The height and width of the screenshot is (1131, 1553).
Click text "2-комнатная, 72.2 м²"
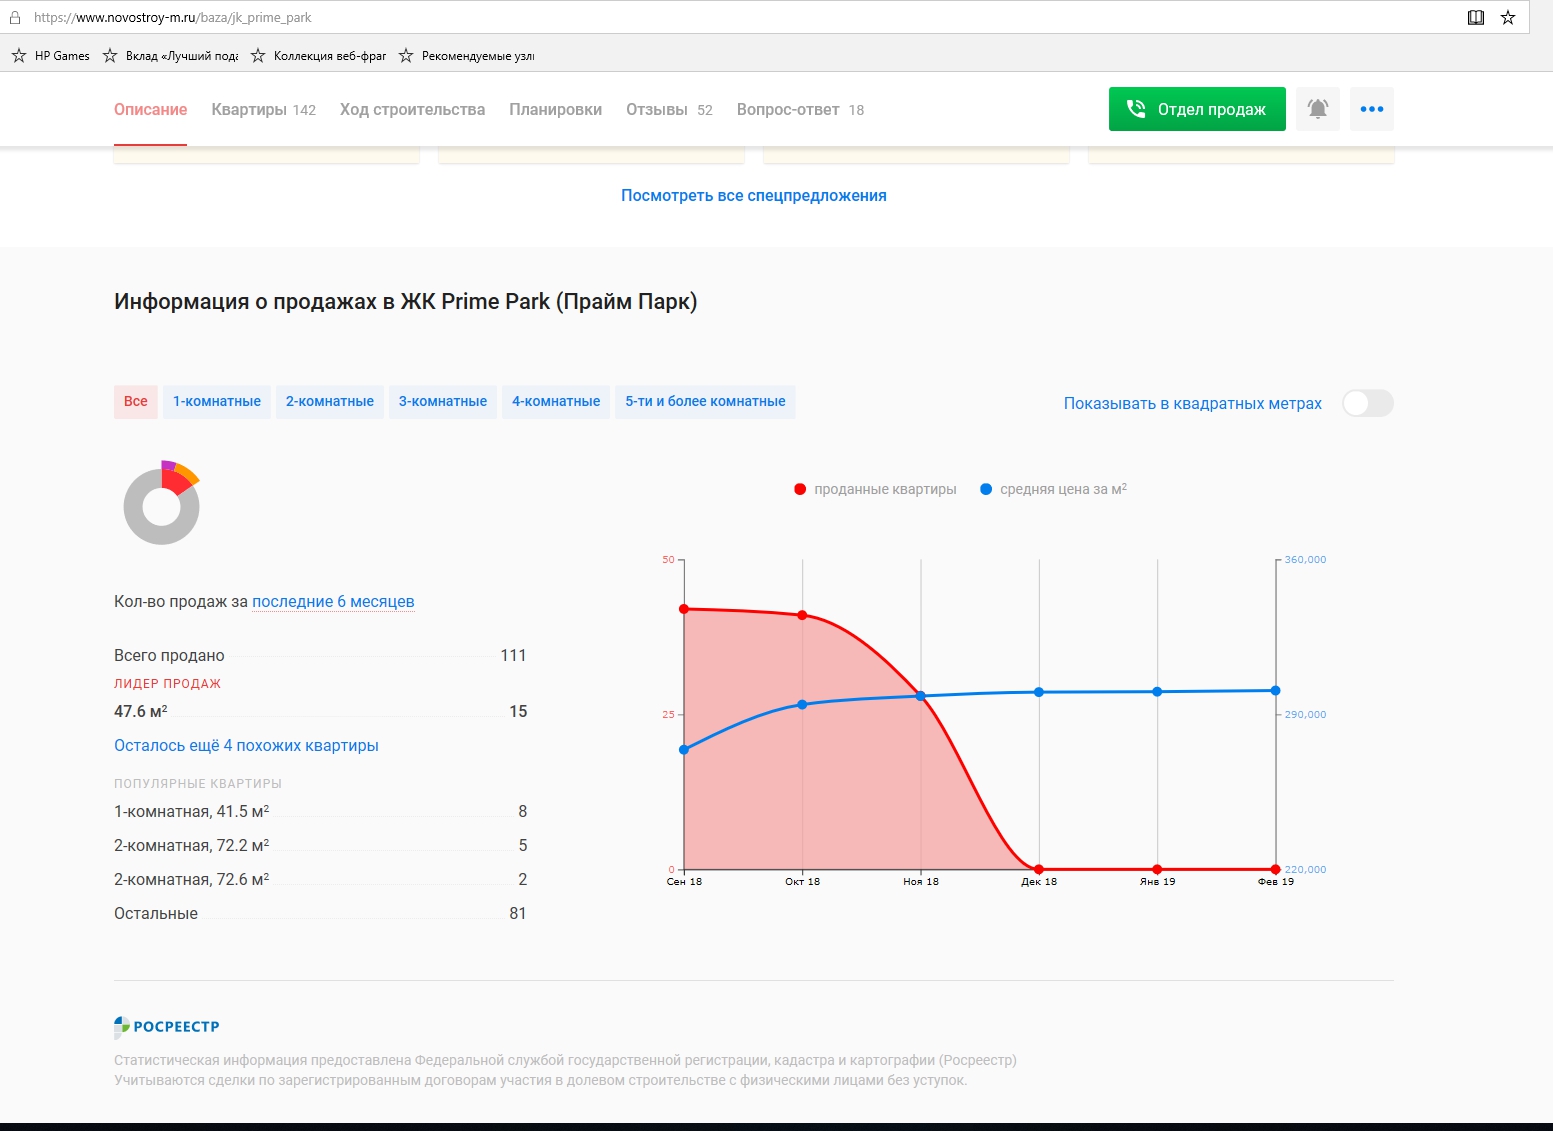[192, 846]
